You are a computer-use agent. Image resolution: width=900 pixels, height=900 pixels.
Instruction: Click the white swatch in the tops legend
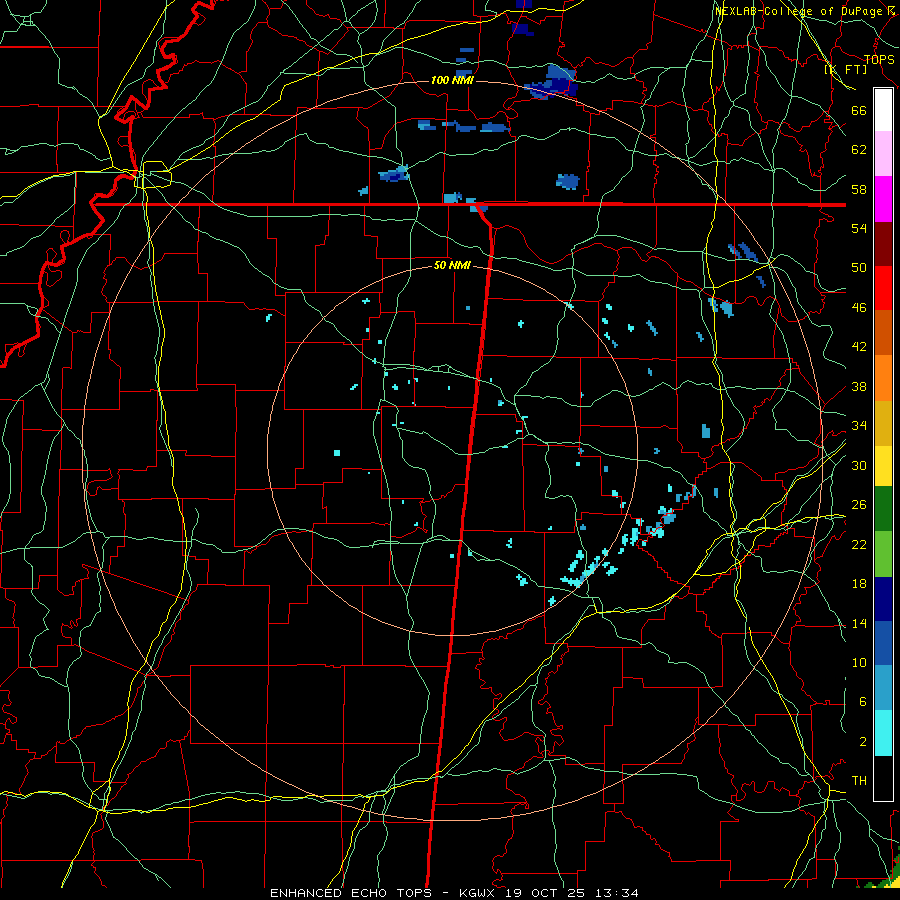click(883, 110)
